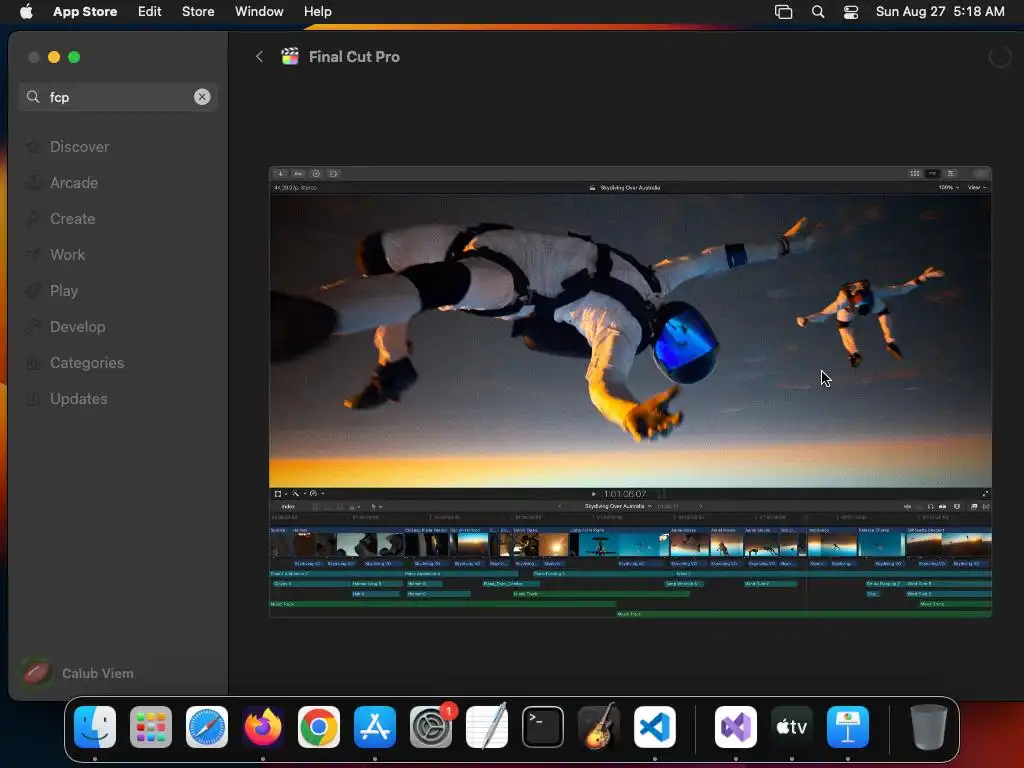Screen dimensions: 1024x768
Task: Launch Firefox from the Dock
Action: pyautogui.click(x=263, y=727)
